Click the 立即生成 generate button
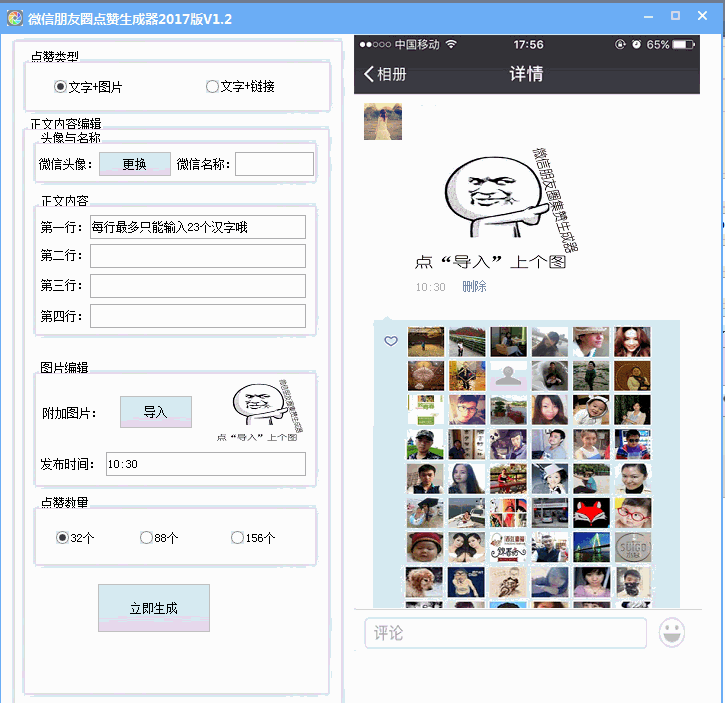Viewport: 725px width, 703px height. 154,608
